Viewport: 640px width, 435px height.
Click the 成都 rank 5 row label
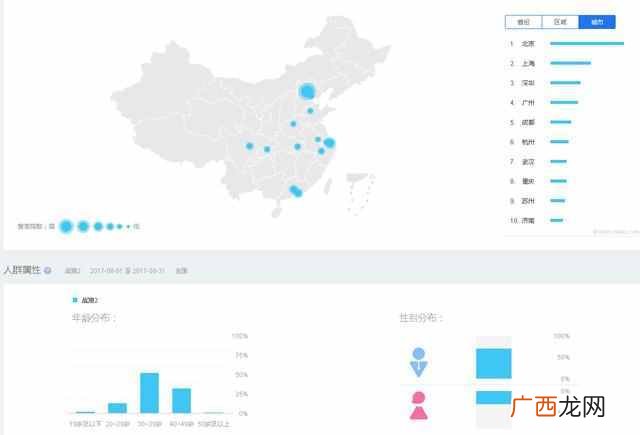(528, 122)
